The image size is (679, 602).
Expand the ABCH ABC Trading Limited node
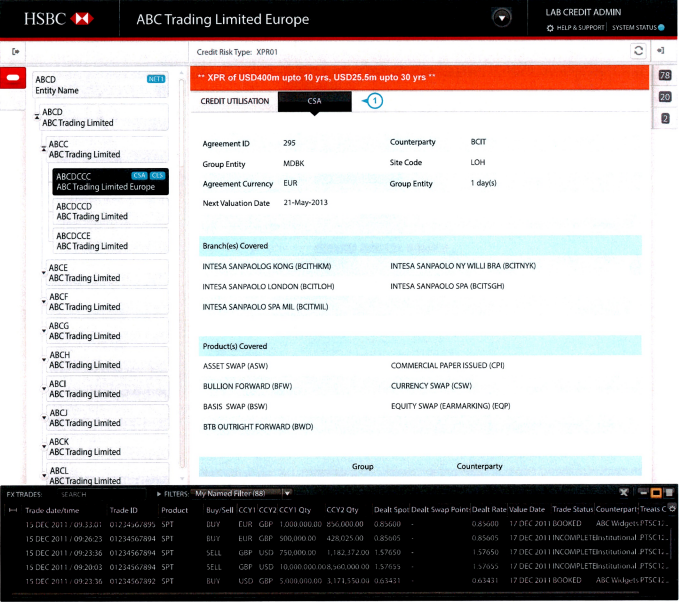click(44, 359)
